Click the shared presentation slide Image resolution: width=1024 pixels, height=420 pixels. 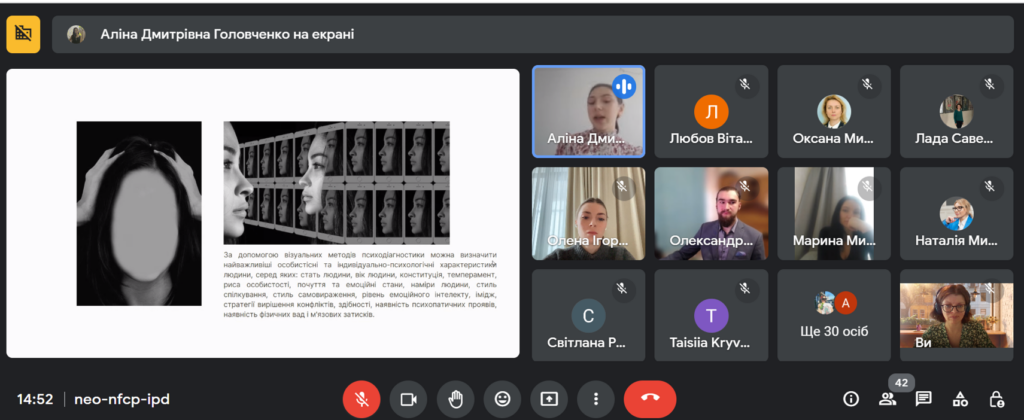pos(263,213)
